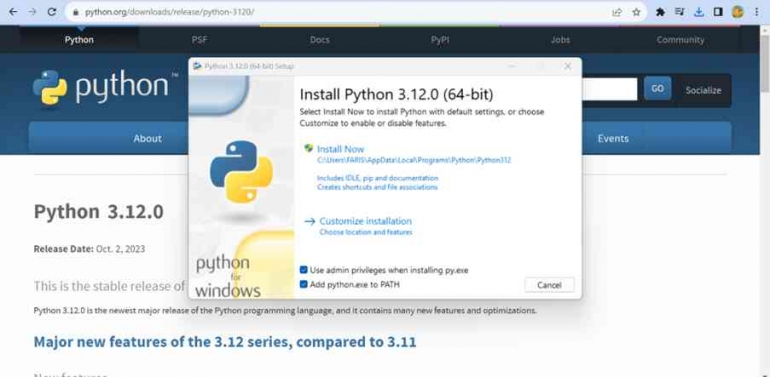The height and width of the screenshot is (377, 770).
Task: Click Install Now in the setup dialog
Action: point(341,149)
